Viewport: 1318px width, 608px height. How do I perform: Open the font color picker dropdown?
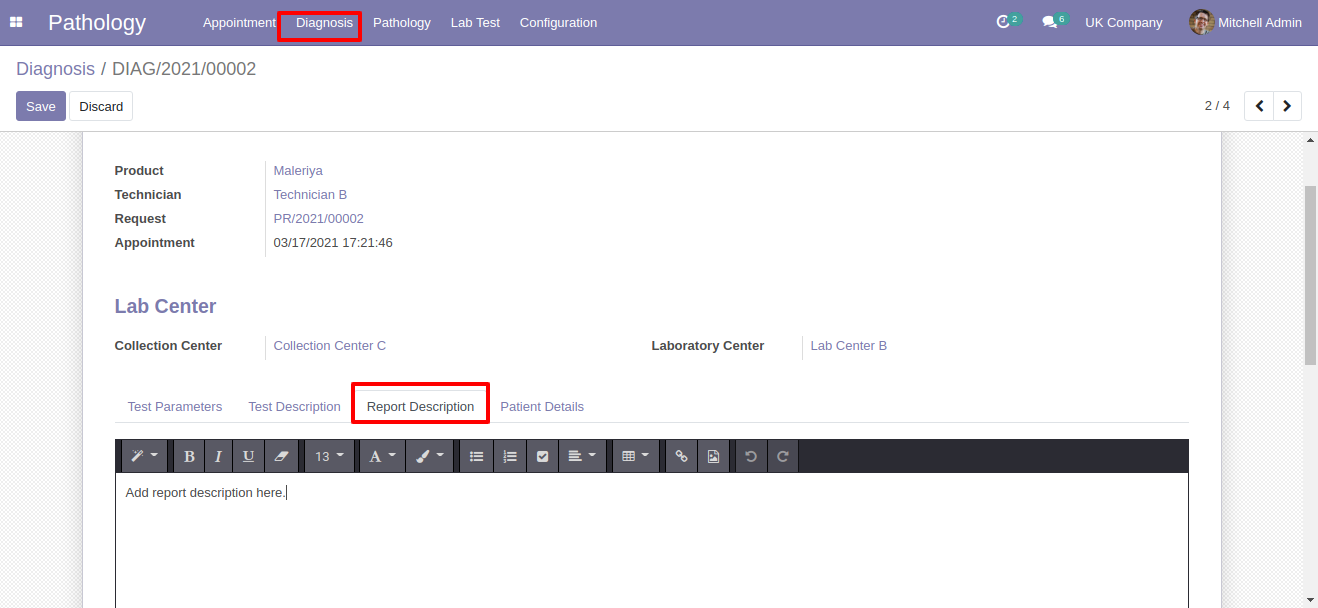(382, 456)
